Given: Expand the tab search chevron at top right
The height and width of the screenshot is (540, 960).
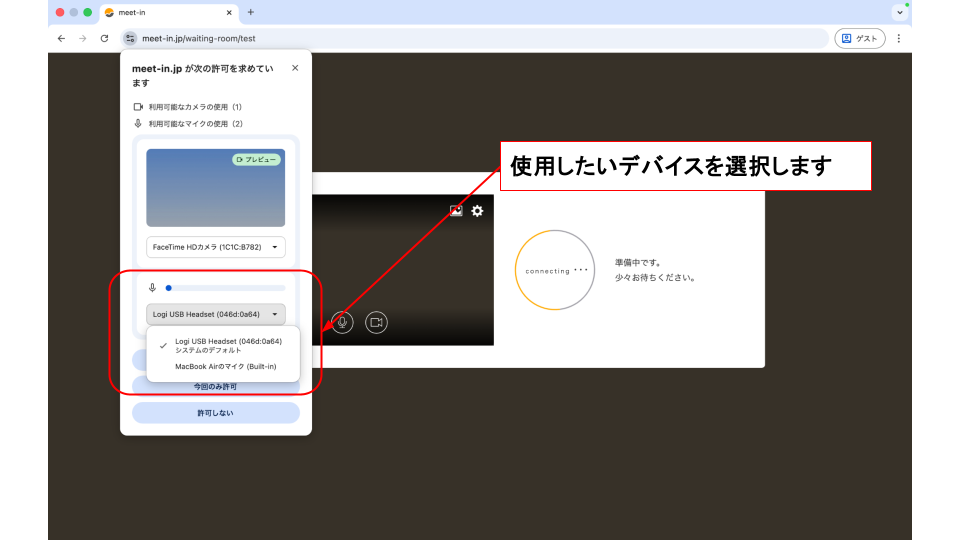Looking at the screenshot, I should [899, 12].
